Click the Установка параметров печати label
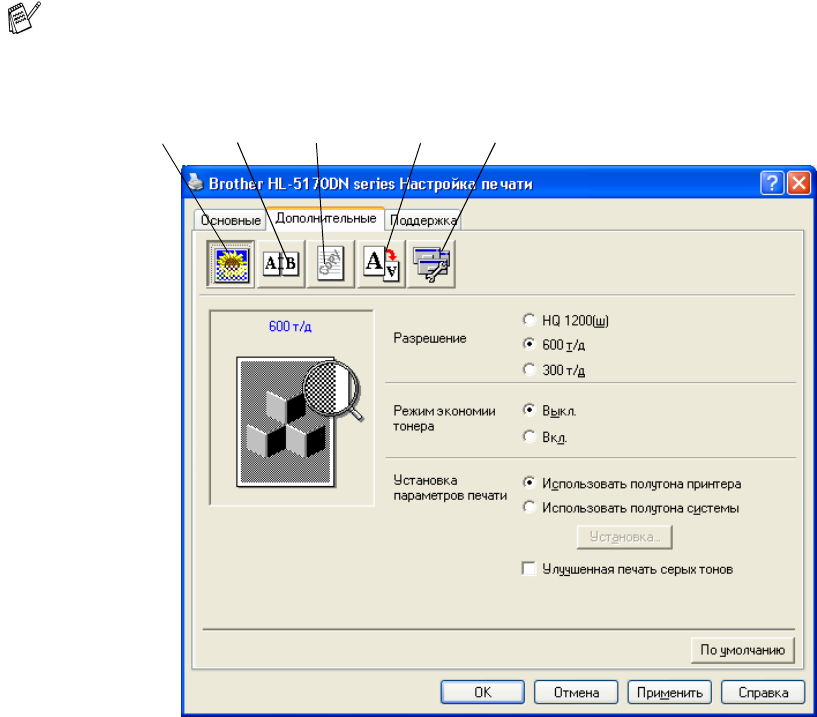The width and height of the screenshot is (817, 717). click(x=450, y=488)
